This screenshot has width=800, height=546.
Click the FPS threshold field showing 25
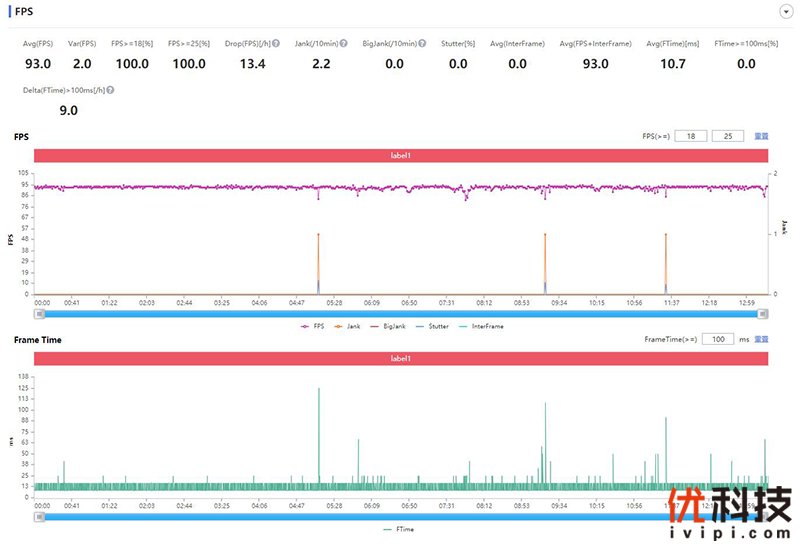click(727, 135)
